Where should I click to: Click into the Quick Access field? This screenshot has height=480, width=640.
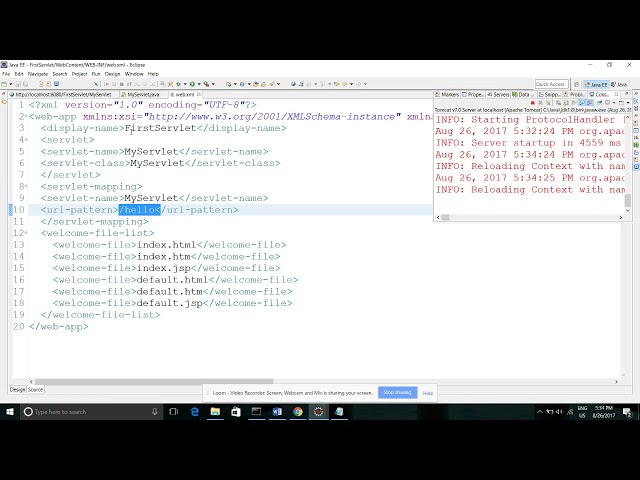point(551,84)
